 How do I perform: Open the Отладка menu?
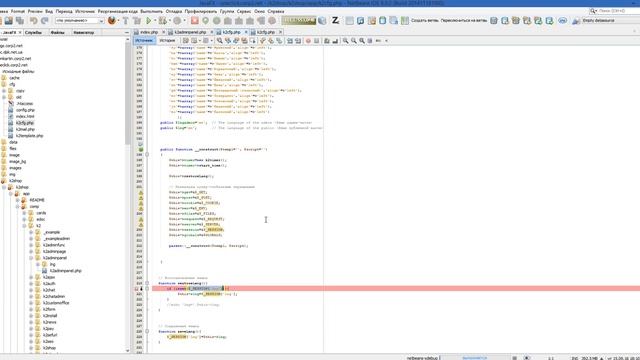point(173,11)
